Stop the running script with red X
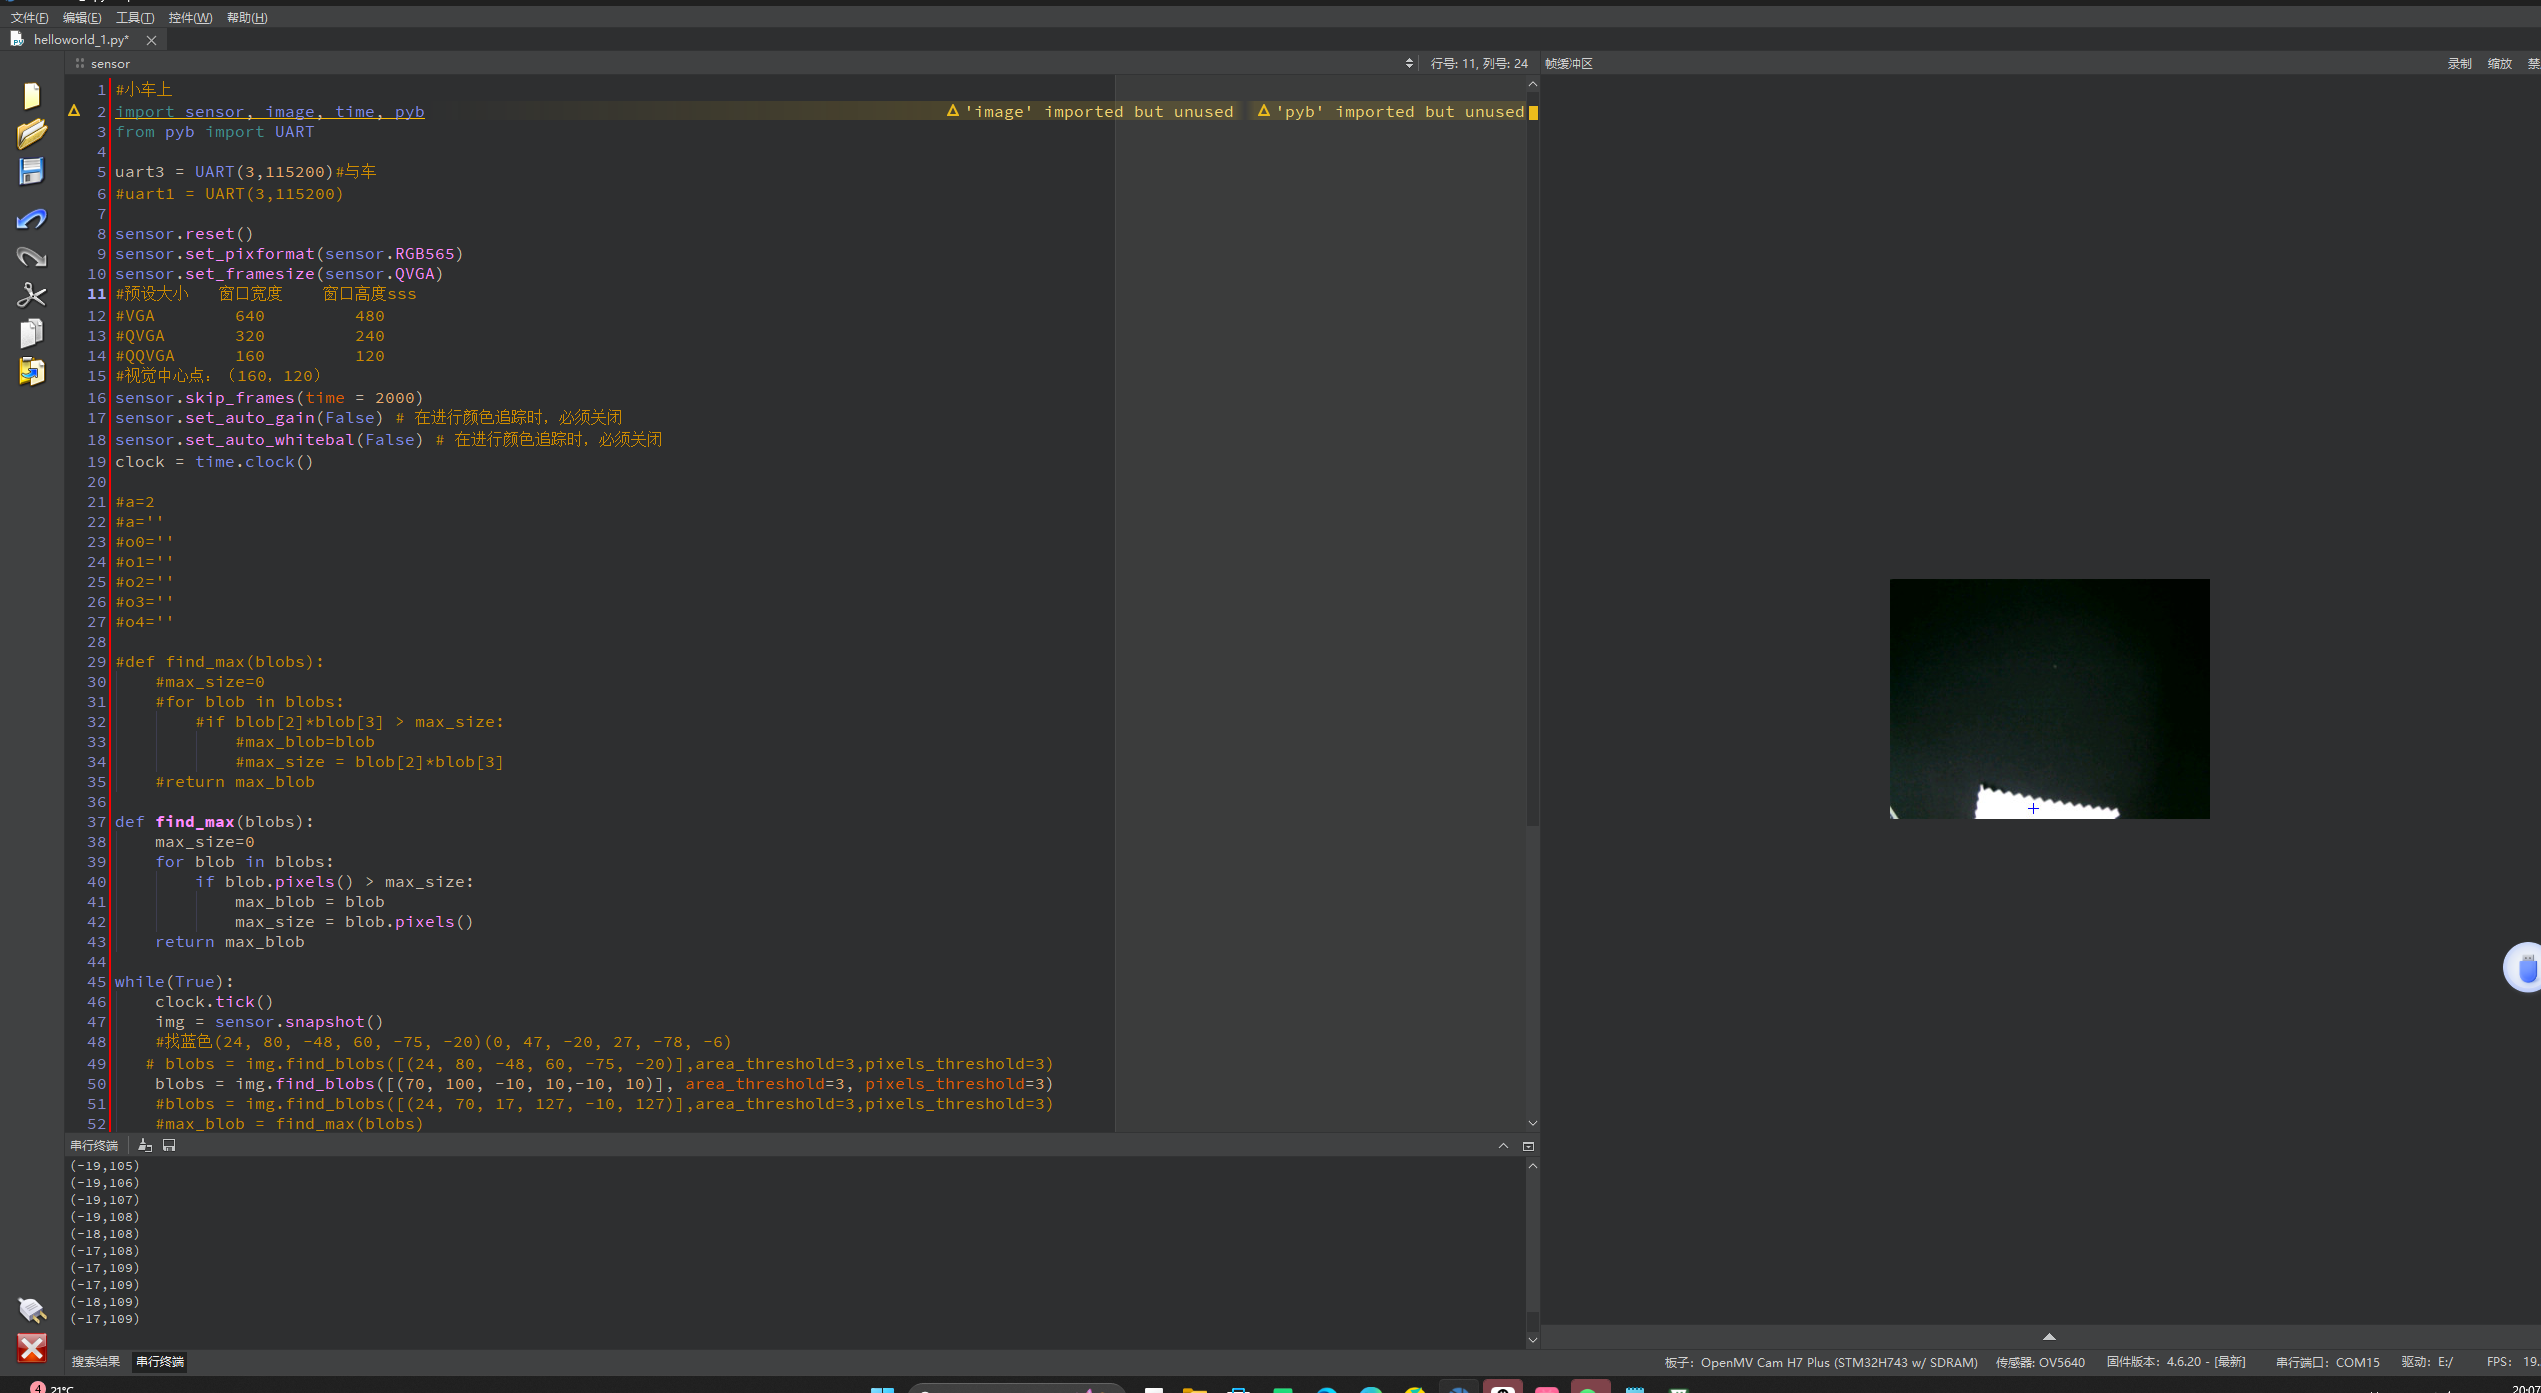Screen dimensions: 2541x1393 pos(32,1348)
